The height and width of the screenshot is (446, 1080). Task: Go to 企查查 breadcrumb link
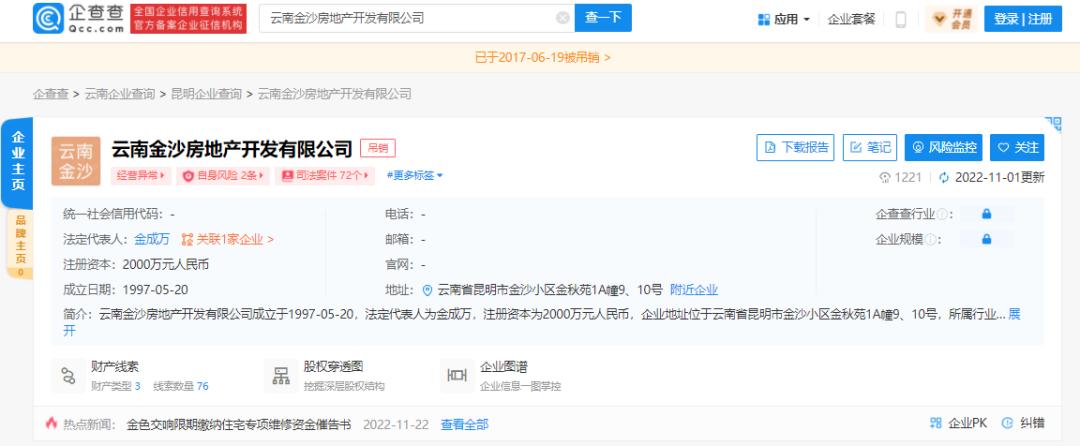pyautogui.click(x=50, y=94)
